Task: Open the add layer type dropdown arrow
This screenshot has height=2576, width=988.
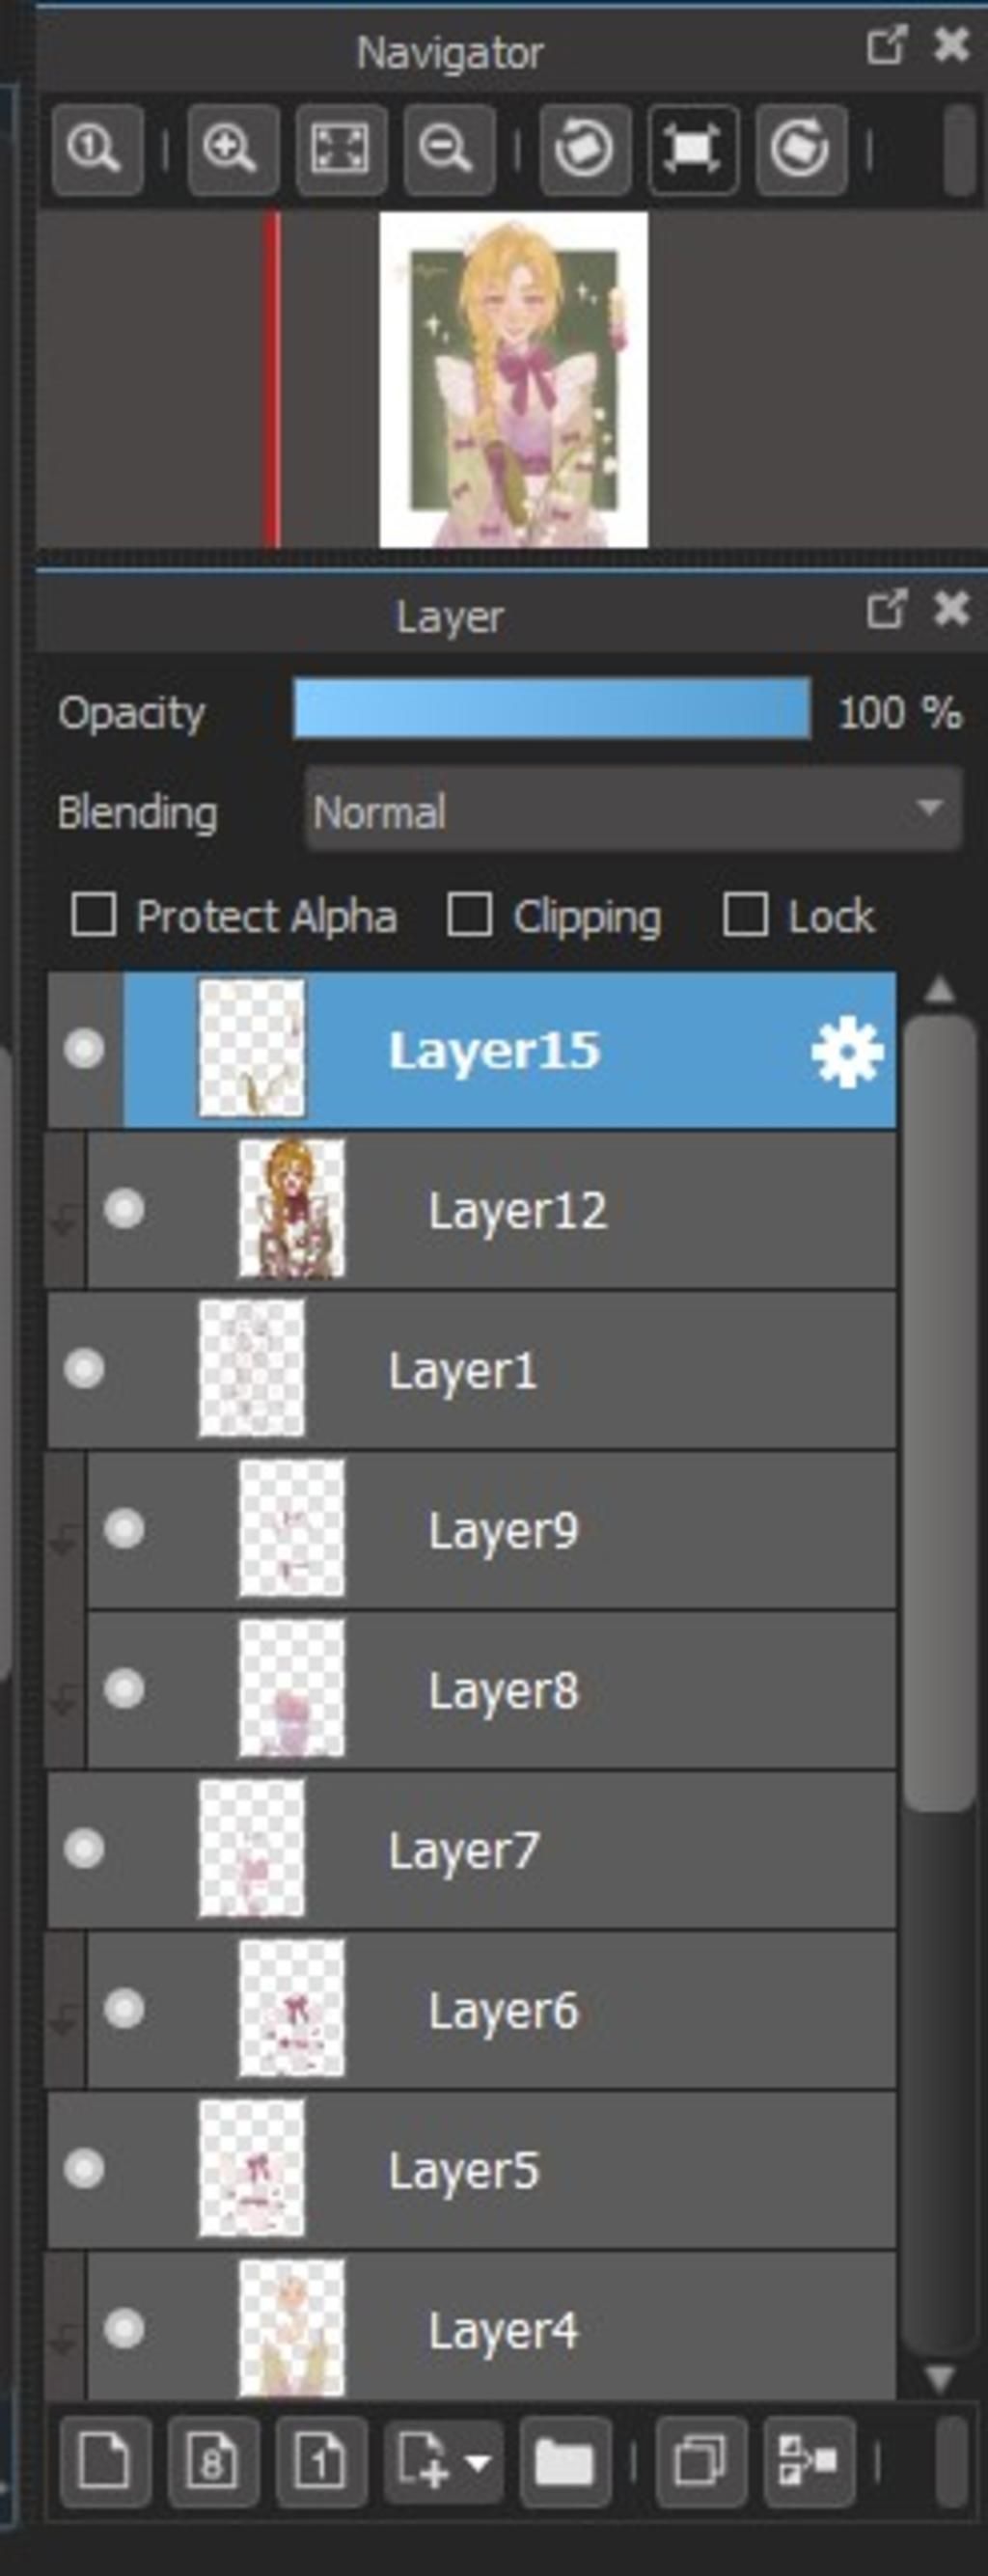Action: coord(477,2461)
